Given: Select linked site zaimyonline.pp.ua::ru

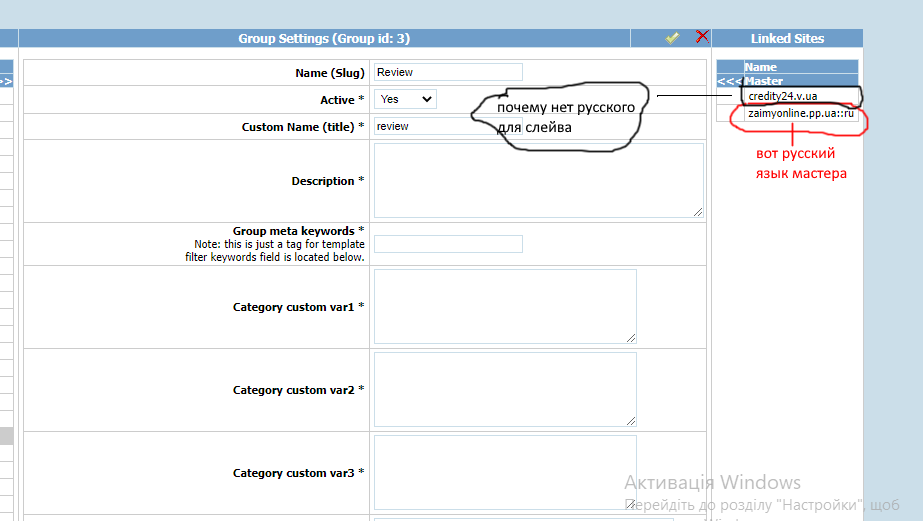Looking at the screenshot, I should [x=801, y=113].
